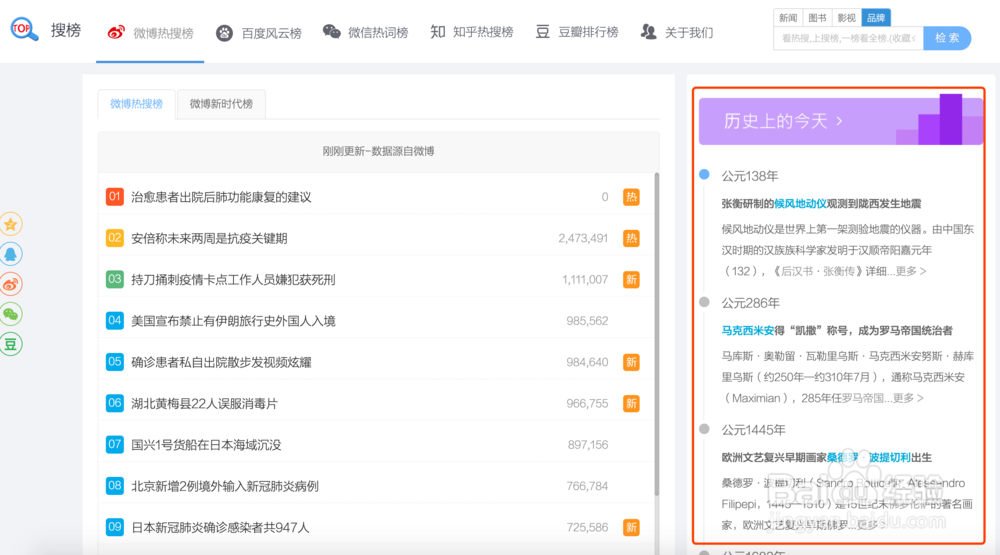Click the star favorite icon in left sidebar
1000x555 pixels.
pyautogui.click(x=10, y=224)
